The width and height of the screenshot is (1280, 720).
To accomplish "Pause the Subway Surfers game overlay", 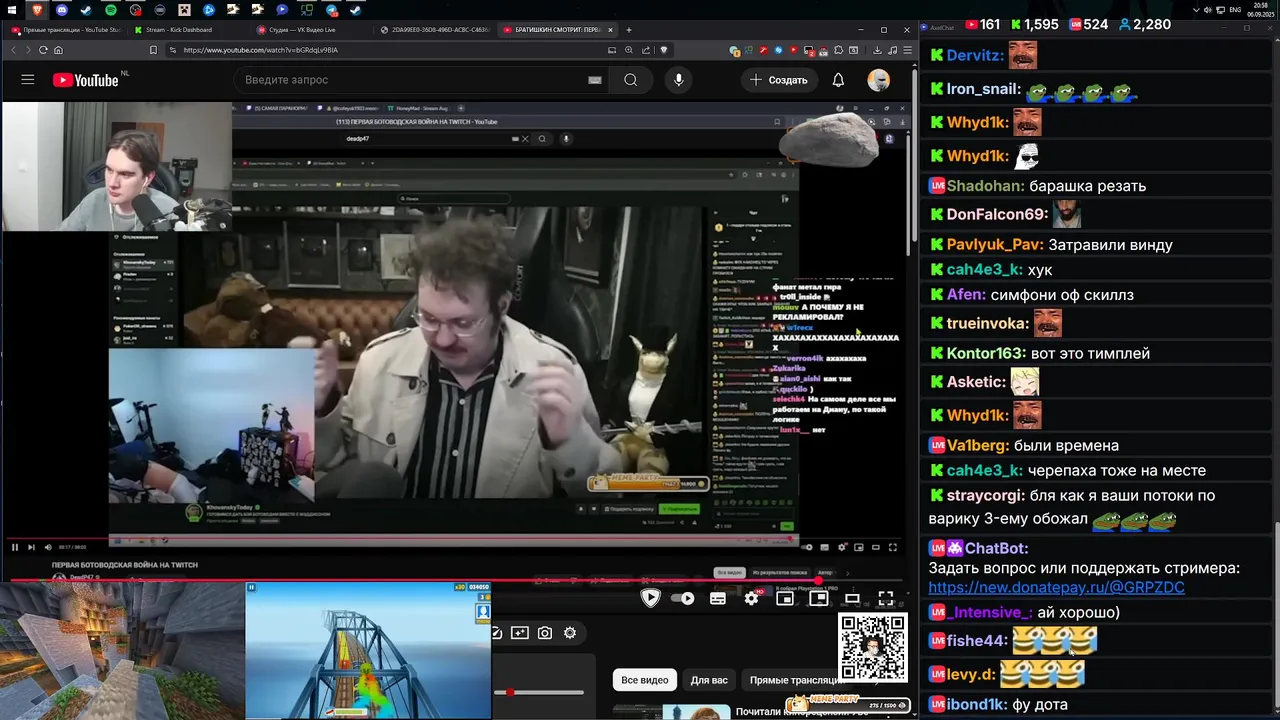I will 251,588.
